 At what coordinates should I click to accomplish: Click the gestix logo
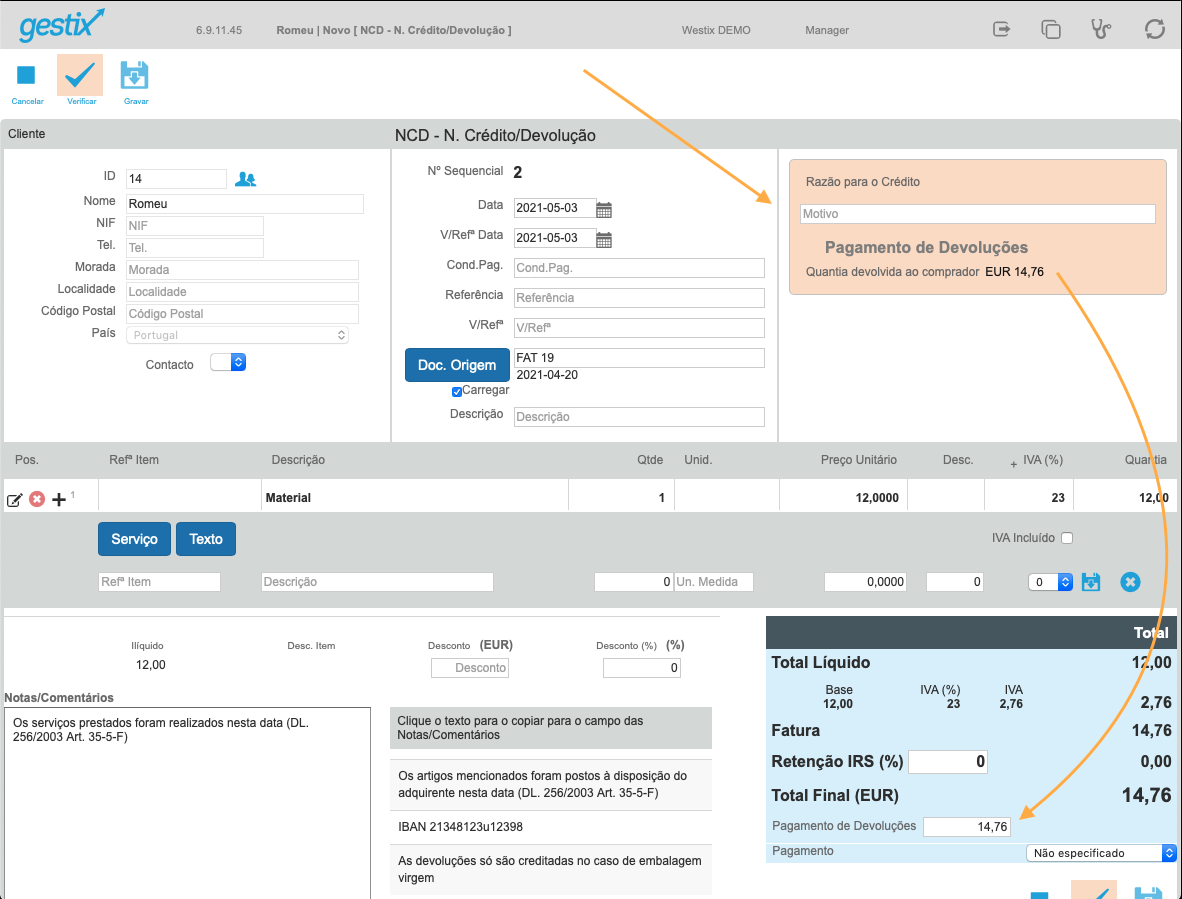(x=62, y=26)
